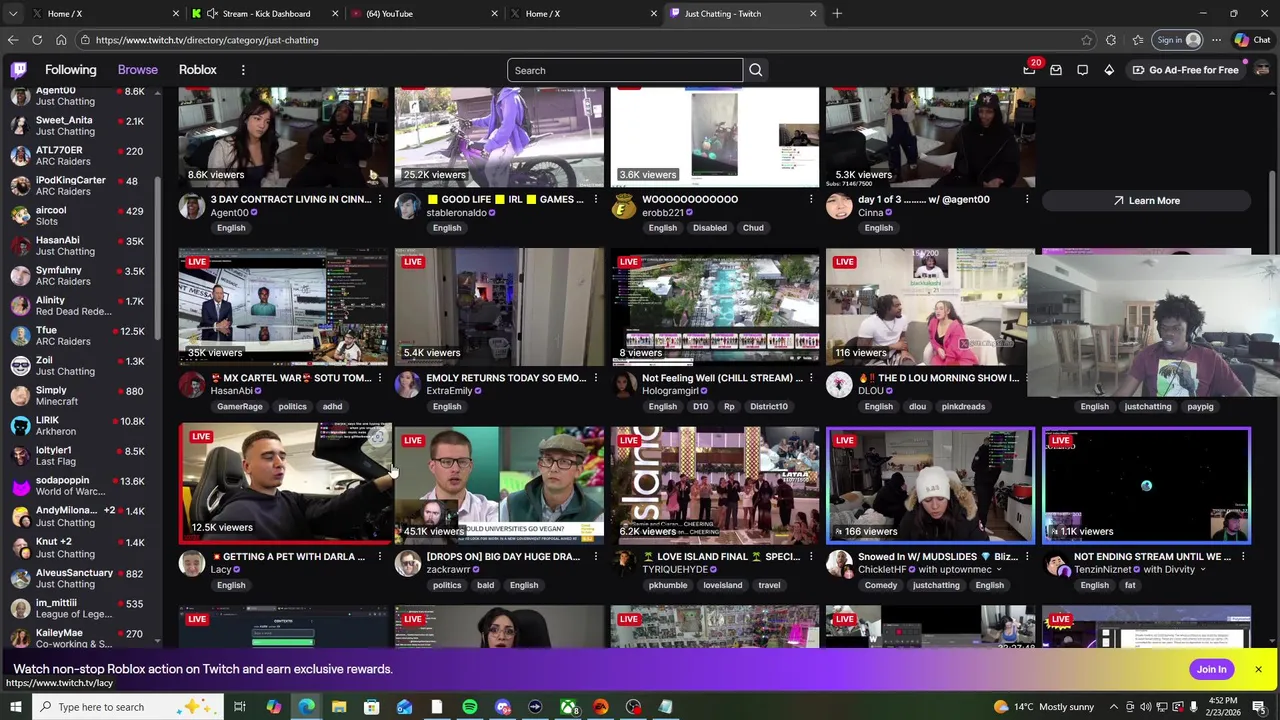Dismiss the Roblox rewards banner
The height and width of the screenshot is (720, 1280).
1258,669
